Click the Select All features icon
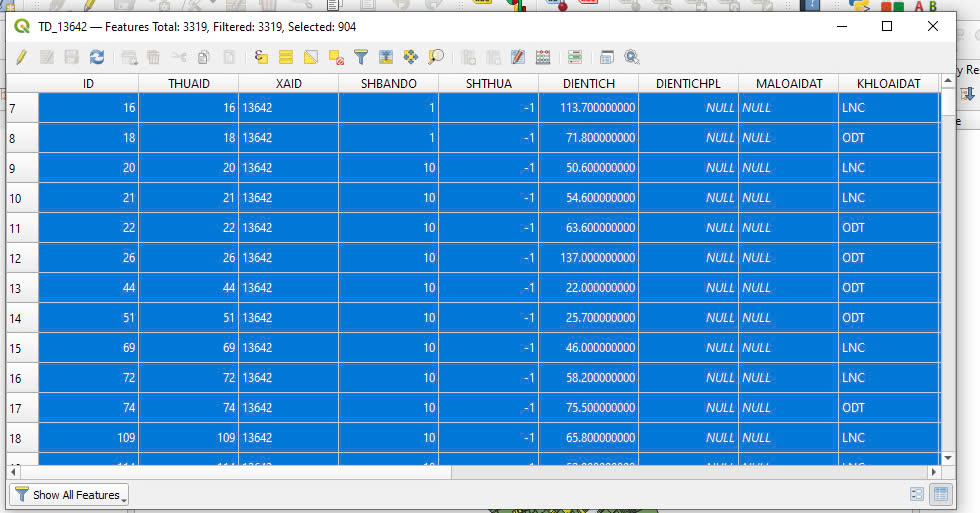Screen dimensions: 980x513 (286, 58)
